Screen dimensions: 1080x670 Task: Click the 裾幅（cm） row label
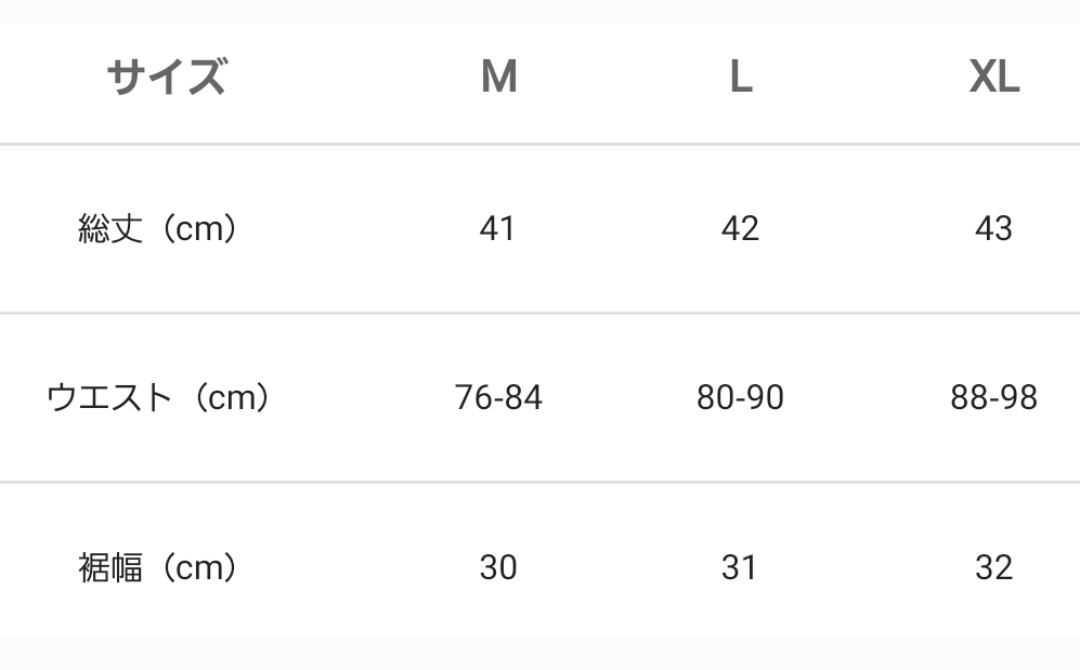pos(160,568)
